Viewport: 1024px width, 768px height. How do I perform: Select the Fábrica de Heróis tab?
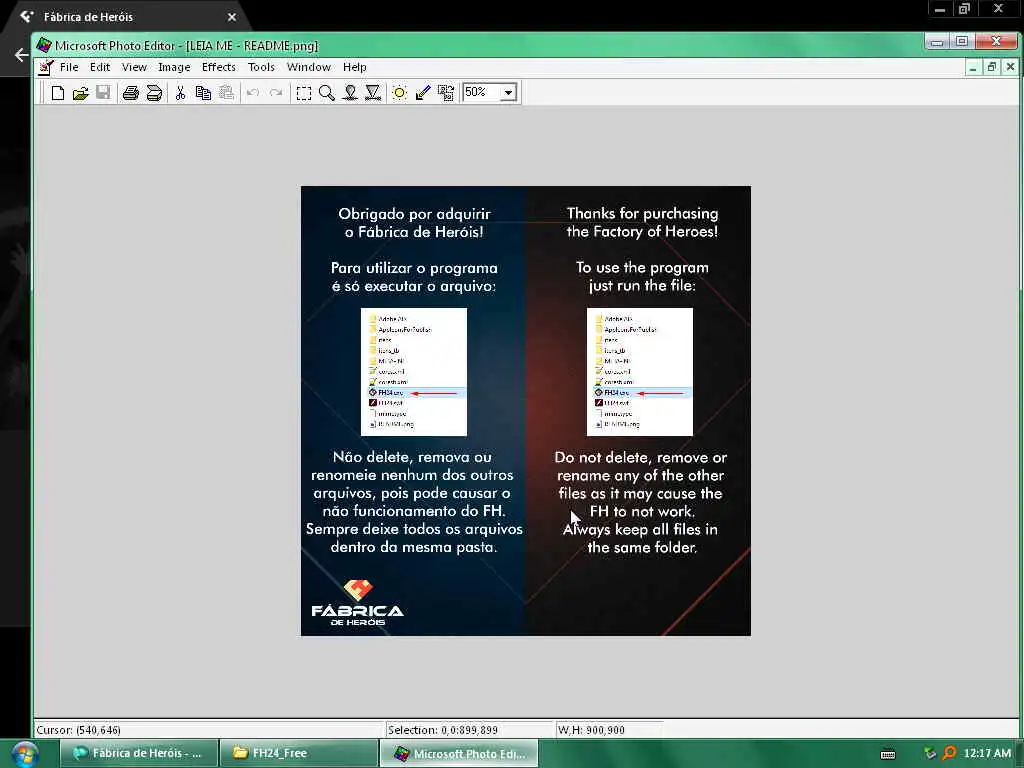tap(127, 17)
